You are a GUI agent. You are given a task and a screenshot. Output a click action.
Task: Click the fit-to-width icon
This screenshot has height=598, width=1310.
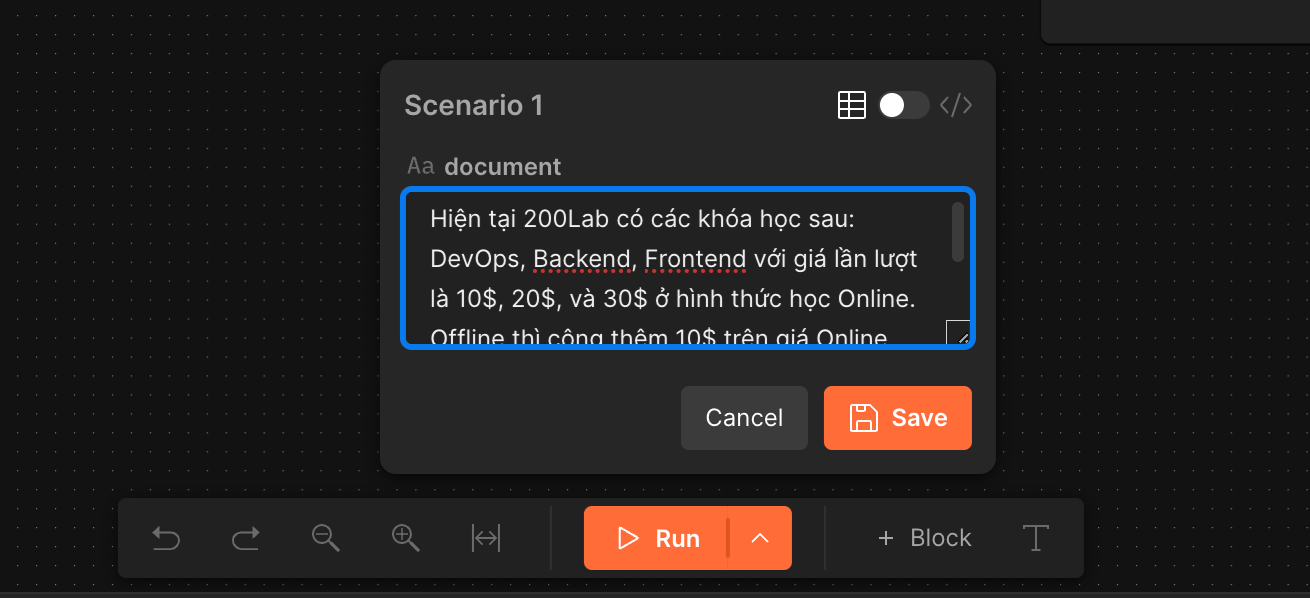click(x=486, y=538)
